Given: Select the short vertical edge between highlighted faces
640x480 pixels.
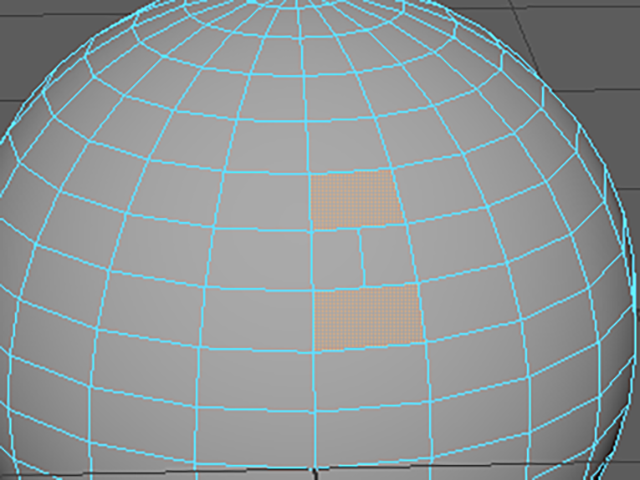Looking at the screenshot, I should 362,257.
